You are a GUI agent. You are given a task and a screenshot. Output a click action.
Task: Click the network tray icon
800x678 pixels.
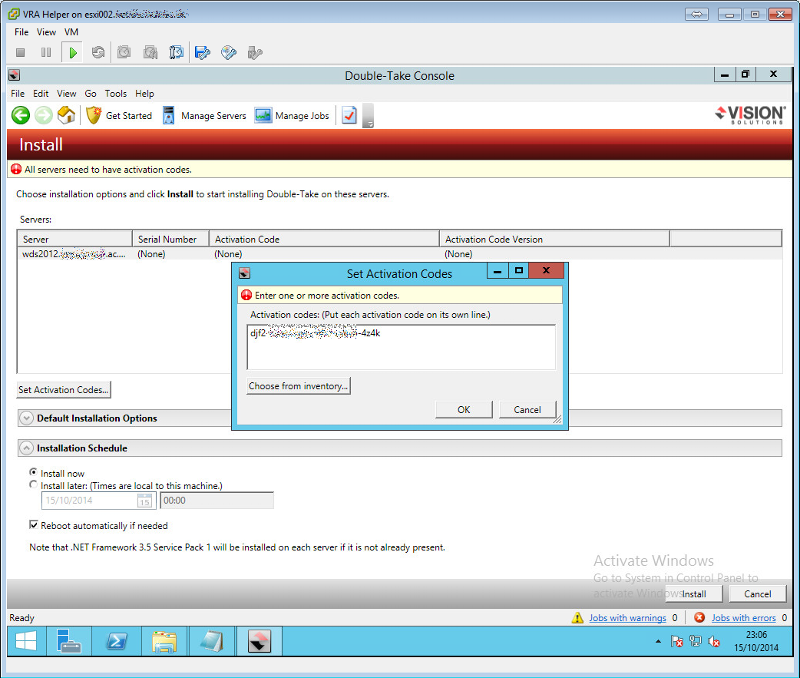[695, 641]
